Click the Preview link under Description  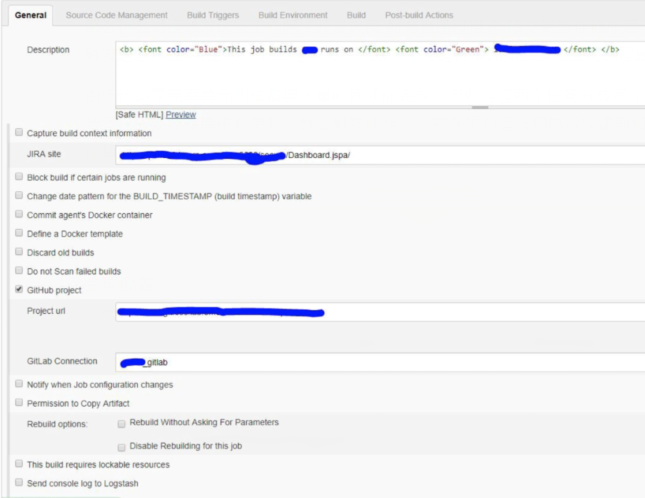click(x=181, y=115)
